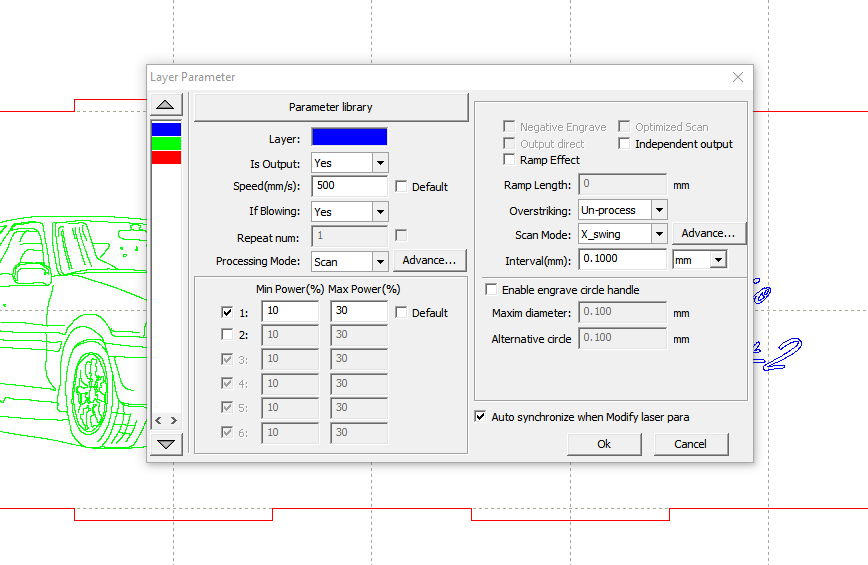Viewport: 868px width, 565px height.
Task: Click the Cancel button
Action: coord(691,444)
